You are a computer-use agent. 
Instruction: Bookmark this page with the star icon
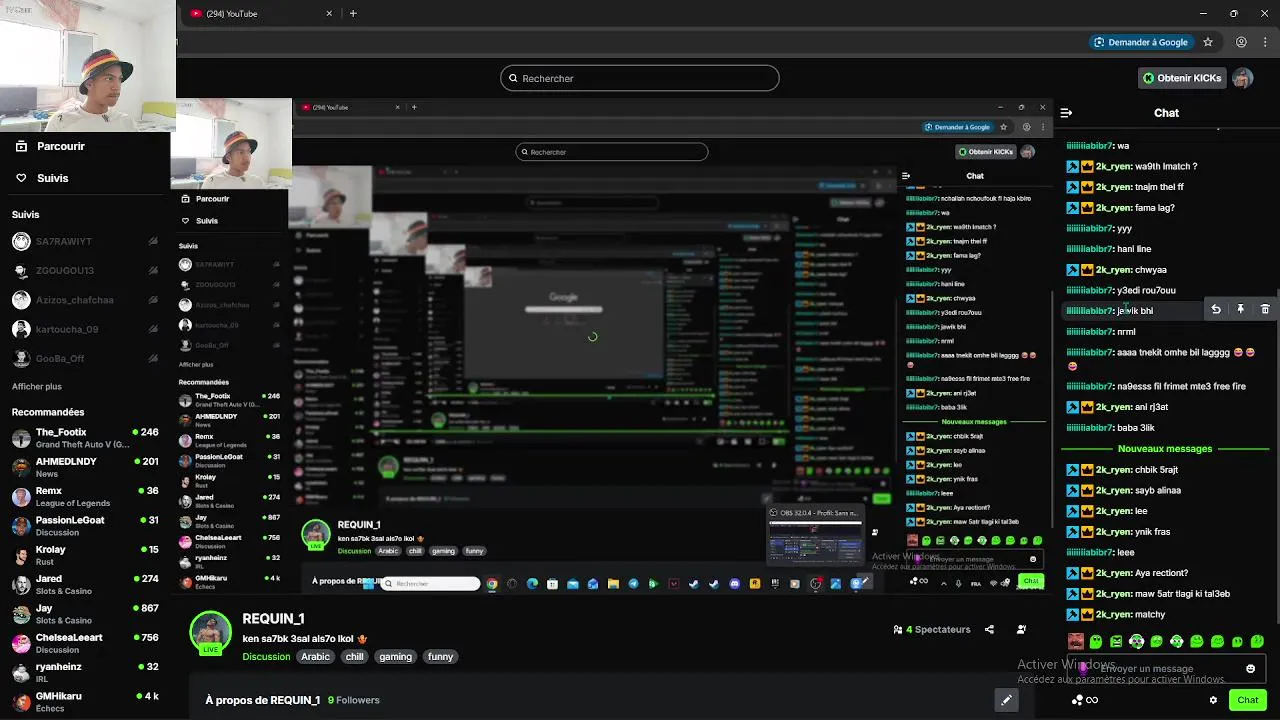tap(1208, 42)
